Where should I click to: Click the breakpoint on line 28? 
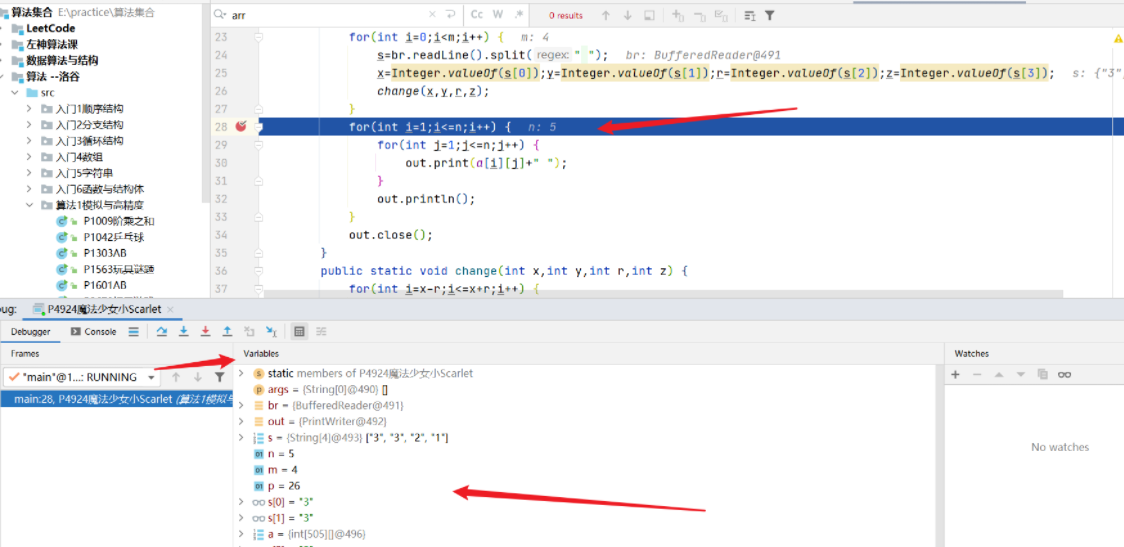point(241,127)
